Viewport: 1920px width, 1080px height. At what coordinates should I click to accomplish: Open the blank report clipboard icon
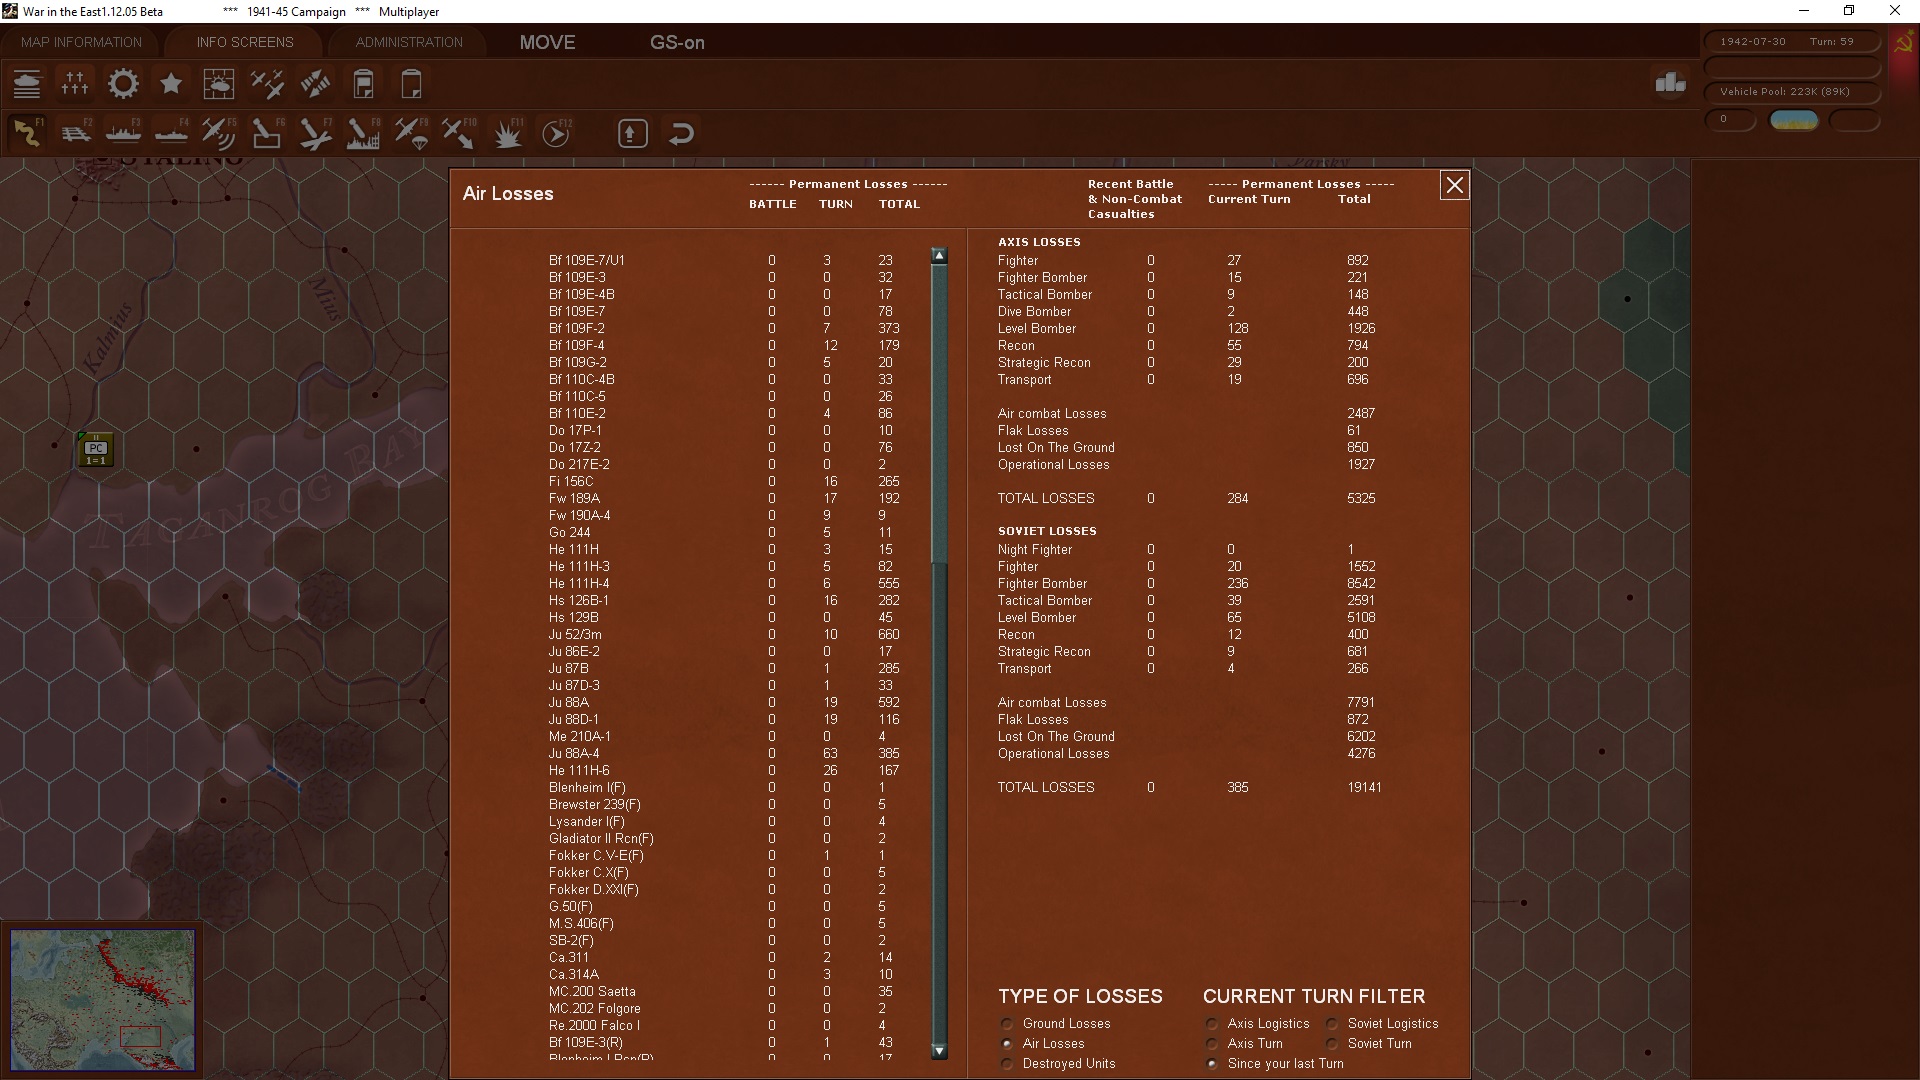(411, 84)
